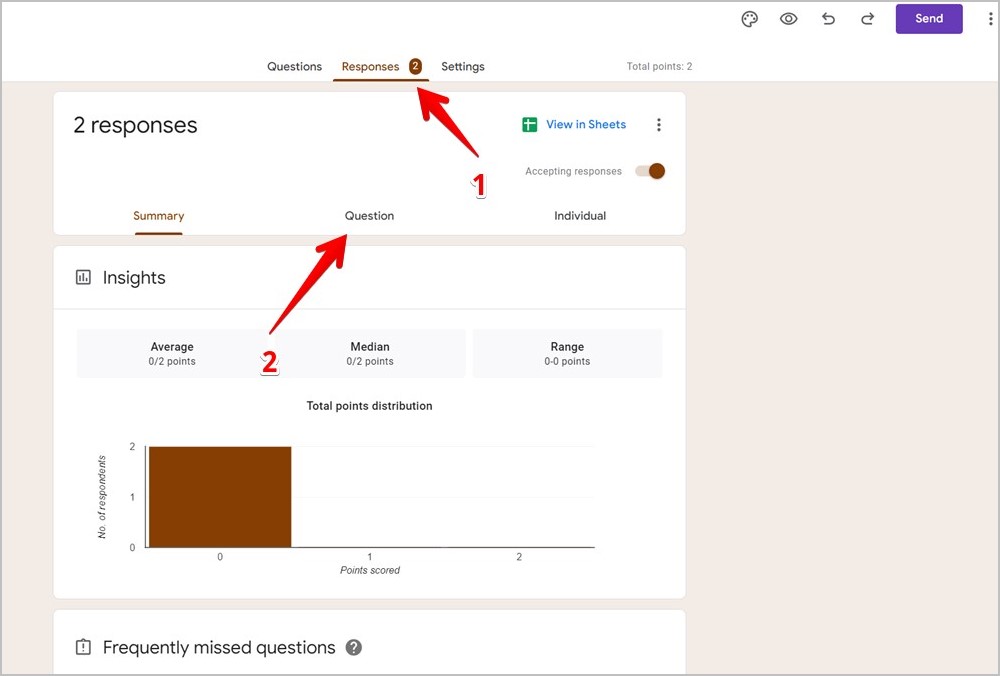Click the Frequently missed questions help icon
The height and width of the screenshot is (676, 1000).
tap(354, 648)
